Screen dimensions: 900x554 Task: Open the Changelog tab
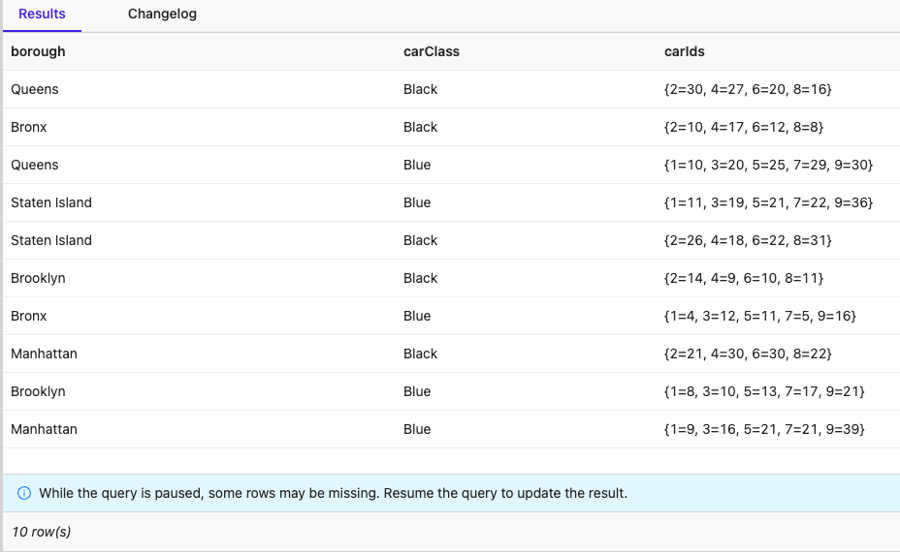coord(162,14)
